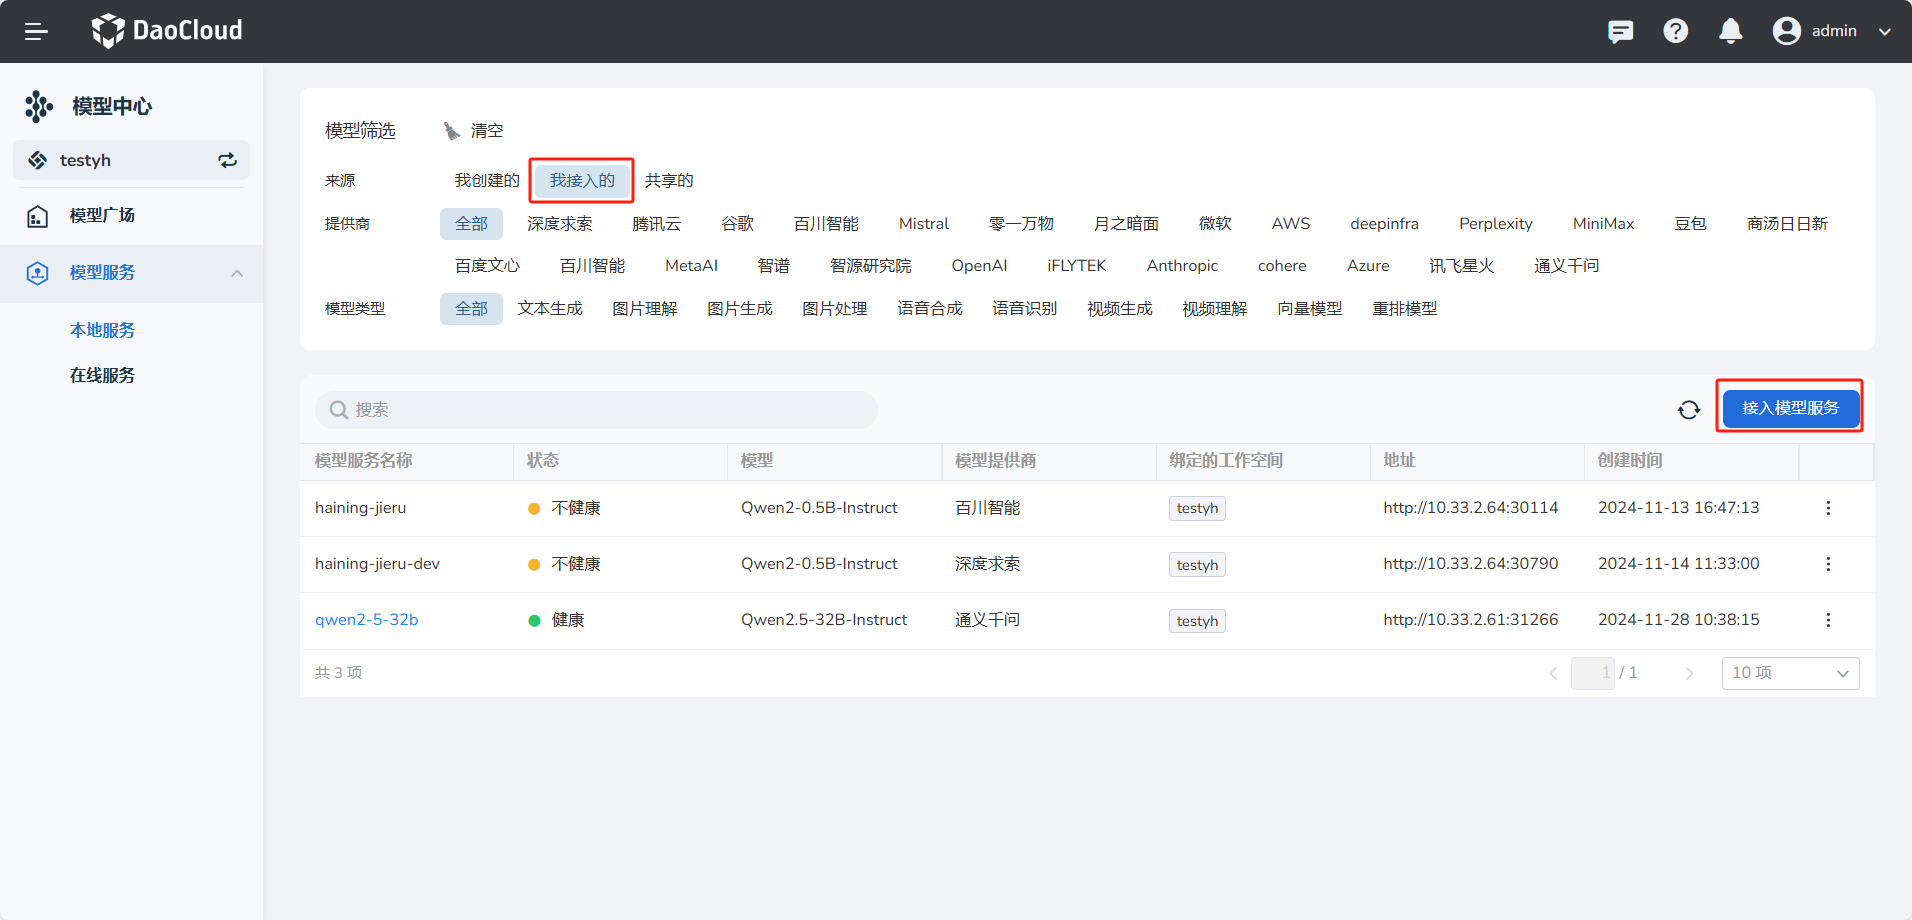Filter source by 我接入的
1912x920 pixels.
[x=582, y=181]
